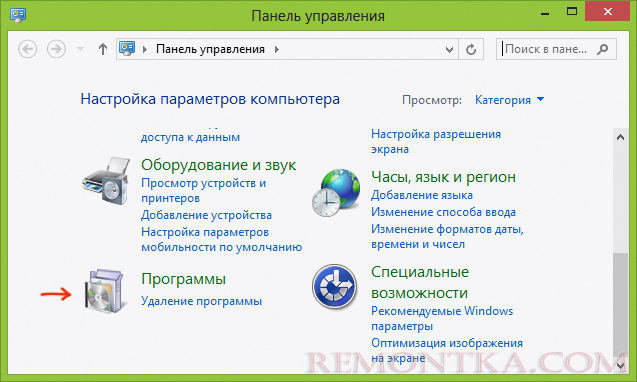The height and width of the screenshot is (382, 637).
Task: Click the Hardware and Sound printer icon
Action: pyautogui.click(x=106, y=180)
